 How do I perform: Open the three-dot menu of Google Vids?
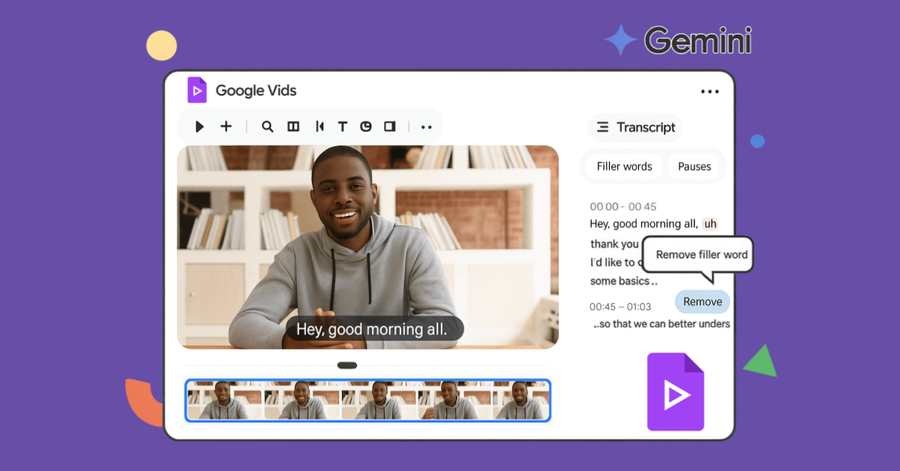coord(709,92)
